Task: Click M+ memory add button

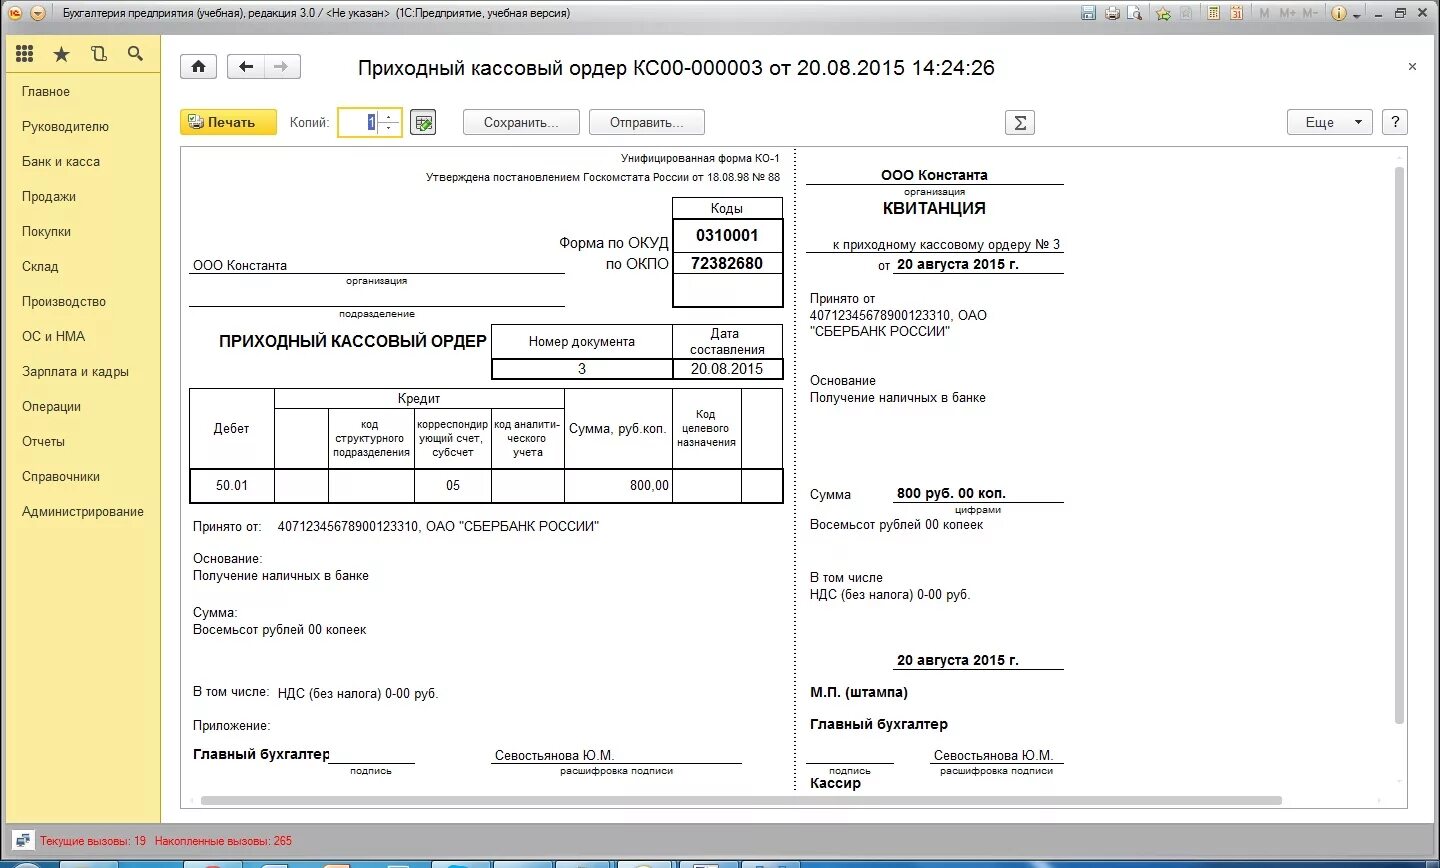Action: [x=1288, y=13]
